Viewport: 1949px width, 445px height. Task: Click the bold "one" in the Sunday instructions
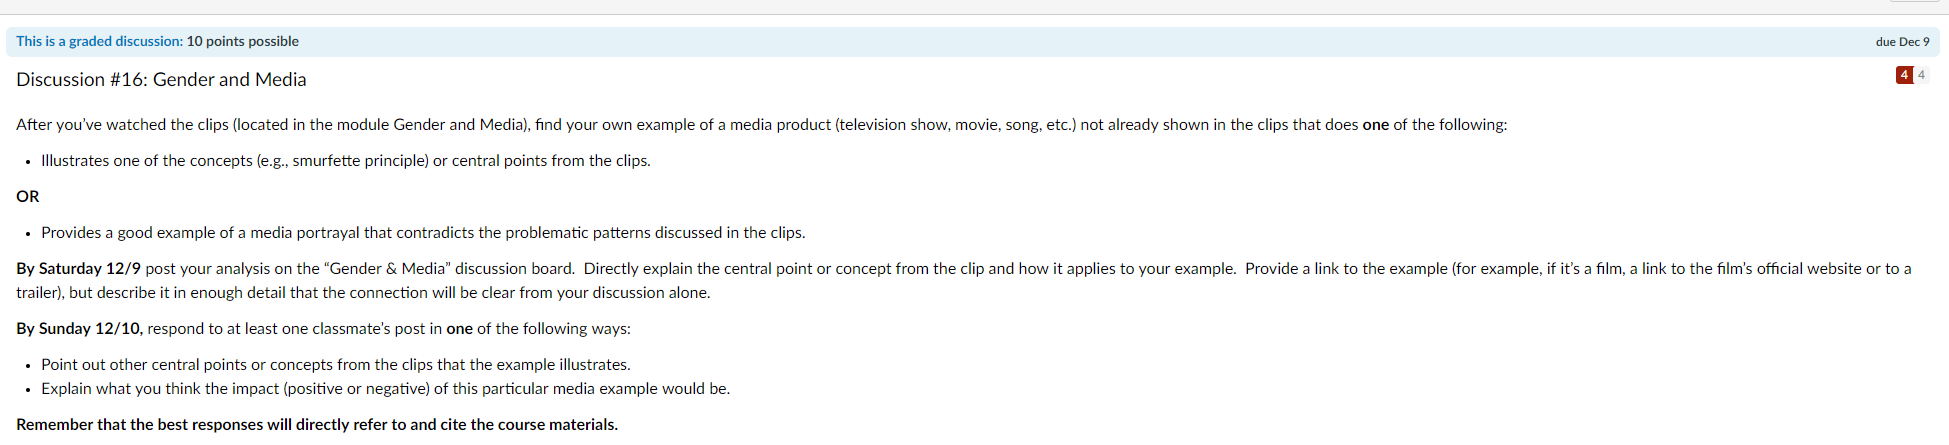(x=460, y=328)
